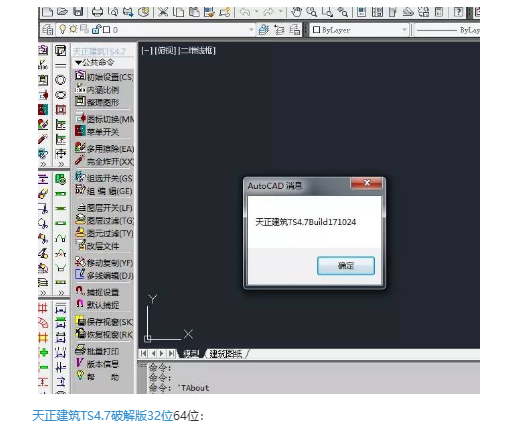This screenshot has height=427, width=516.
Task: Click 帮助 menu entry with lightbulb
Action: [97, 376]
